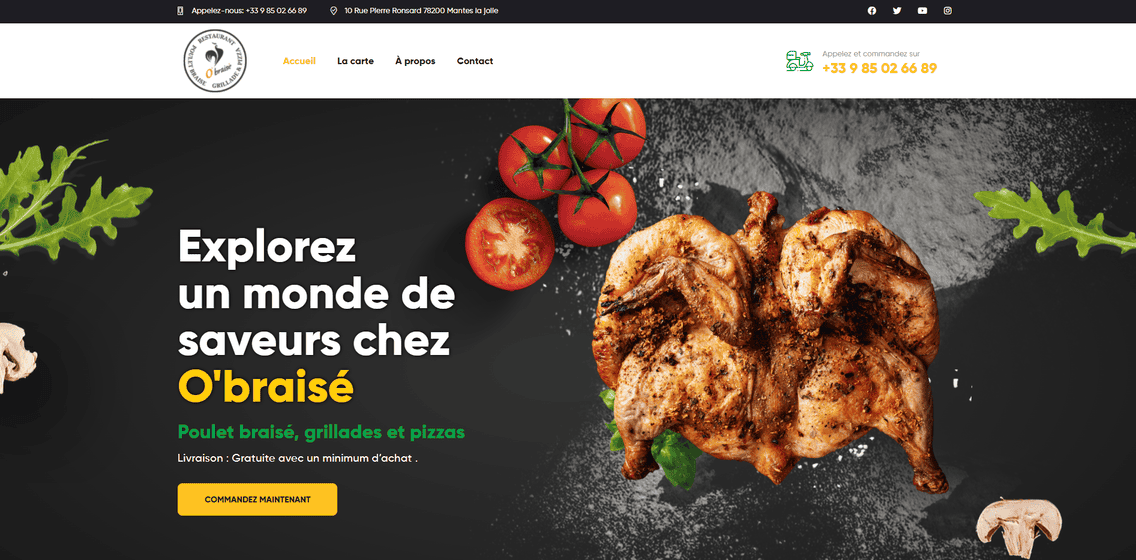Click the O'braisé restaurant logo

point(215,61)
